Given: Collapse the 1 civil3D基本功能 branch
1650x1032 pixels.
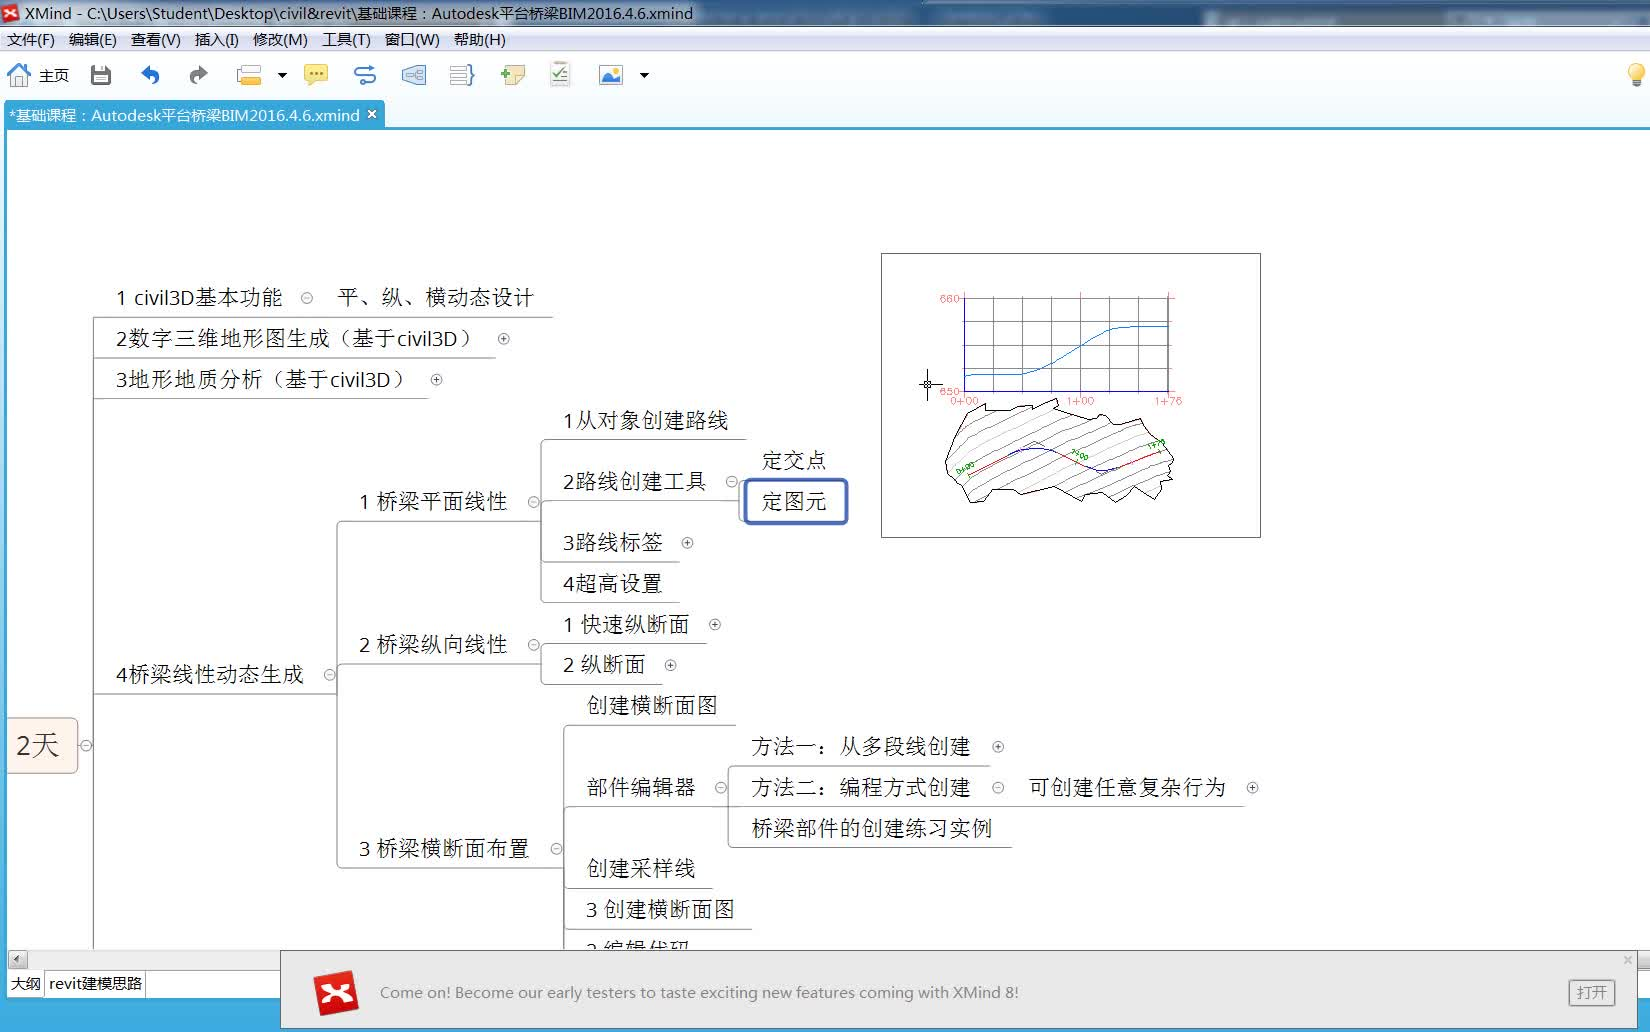Looking at the screenshot, I should (307, 298).
